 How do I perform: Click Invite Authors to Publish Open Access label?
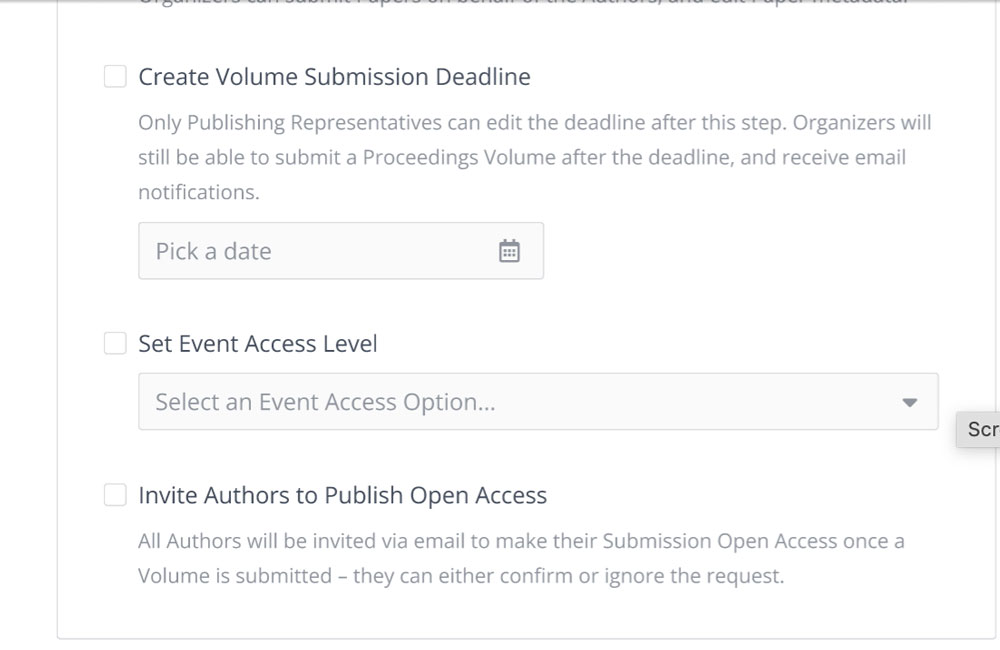342,495
